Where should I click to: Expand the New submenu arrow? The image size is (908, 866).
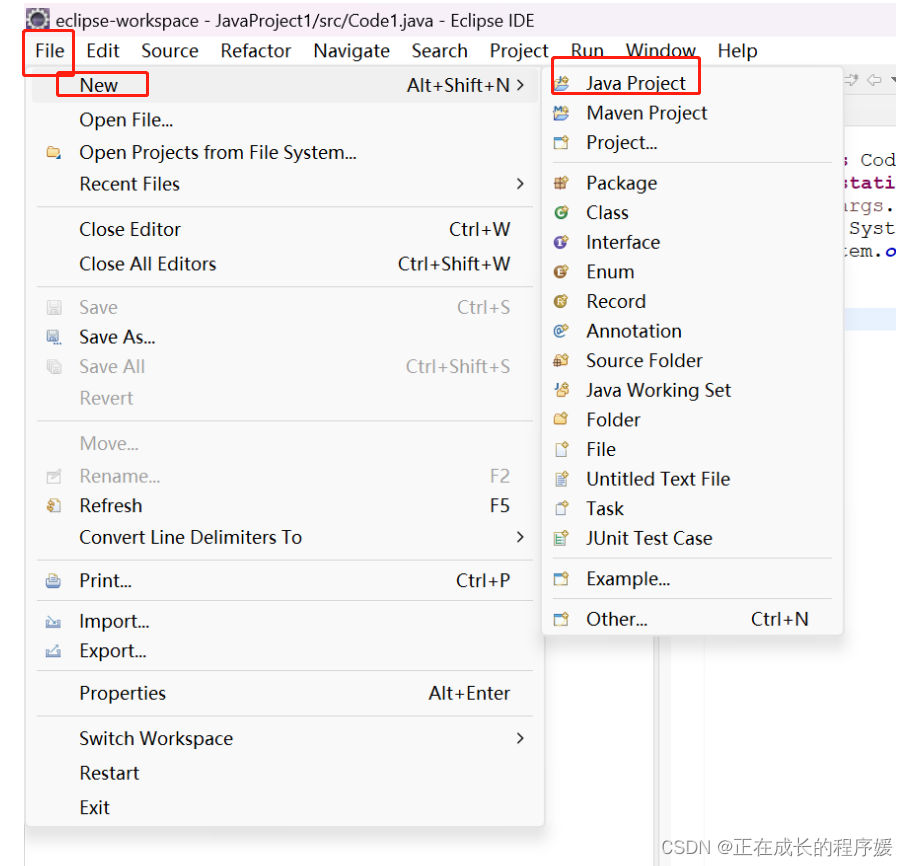pyautogui.click(x=520, y=85)
